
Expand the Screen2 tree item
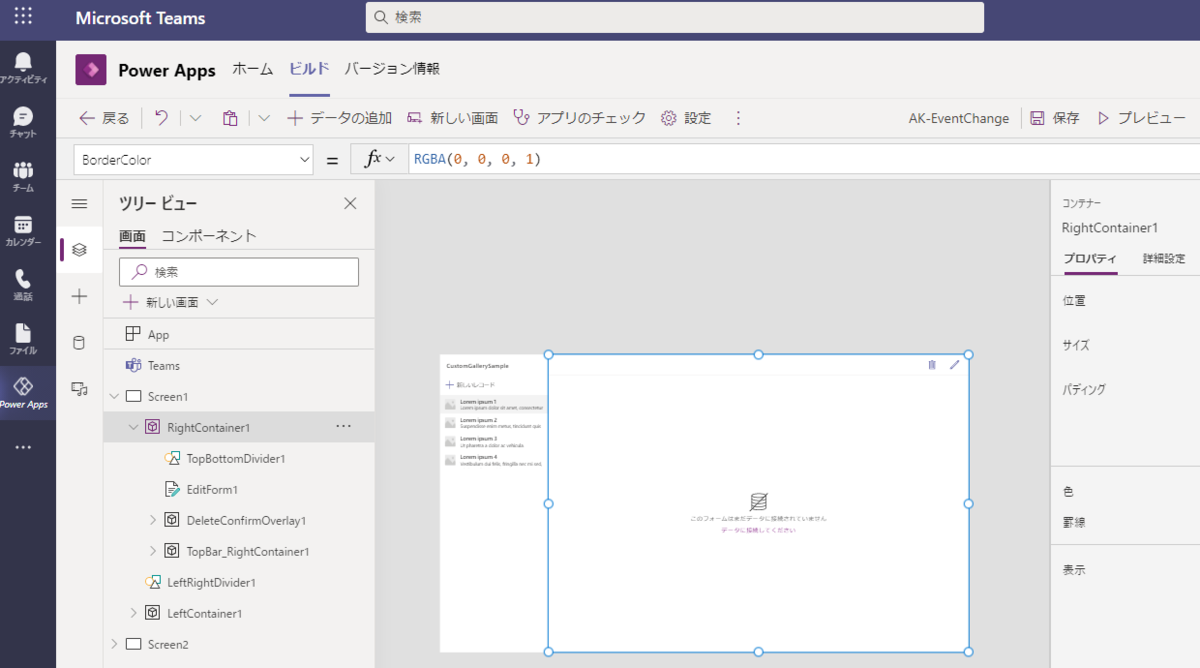pos(114,644)
